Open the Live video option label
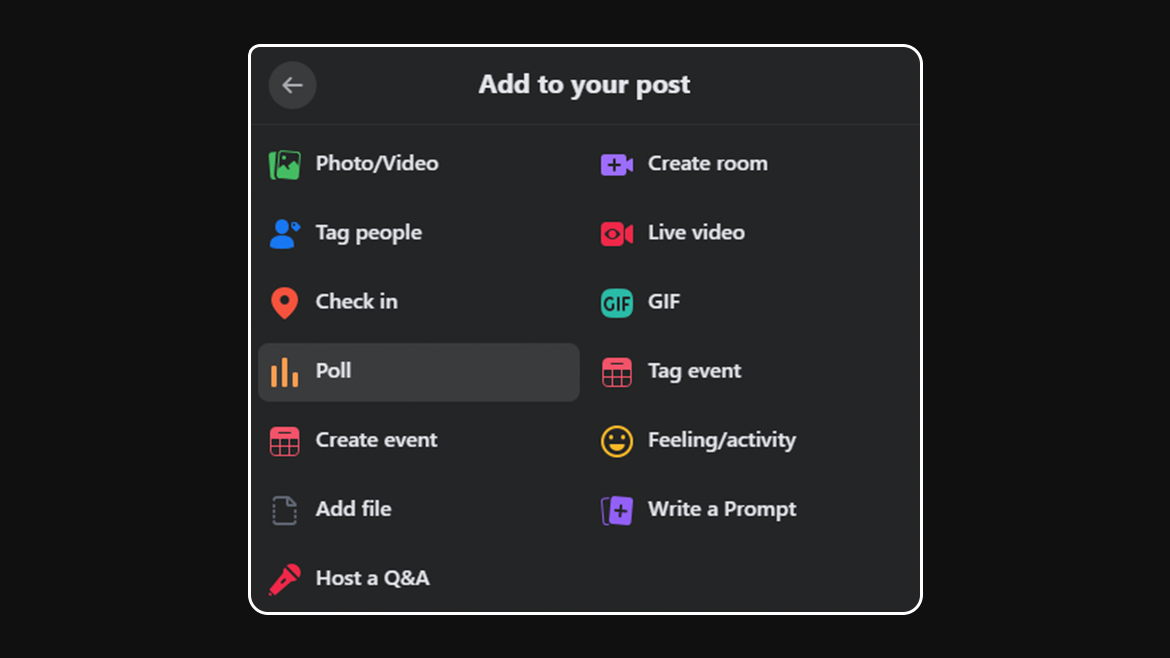Screen dimensions: 1170x658 click(x=696, y=233)
